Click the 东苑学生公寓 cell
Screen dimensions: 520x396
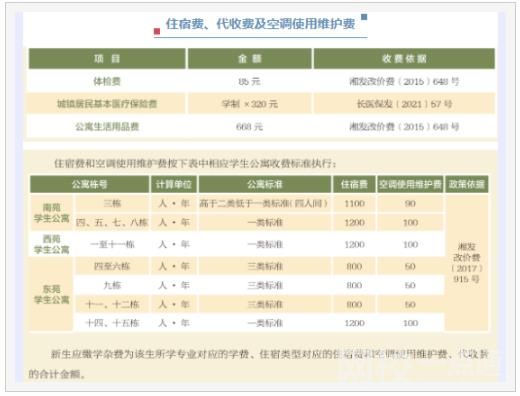[51, 294]
